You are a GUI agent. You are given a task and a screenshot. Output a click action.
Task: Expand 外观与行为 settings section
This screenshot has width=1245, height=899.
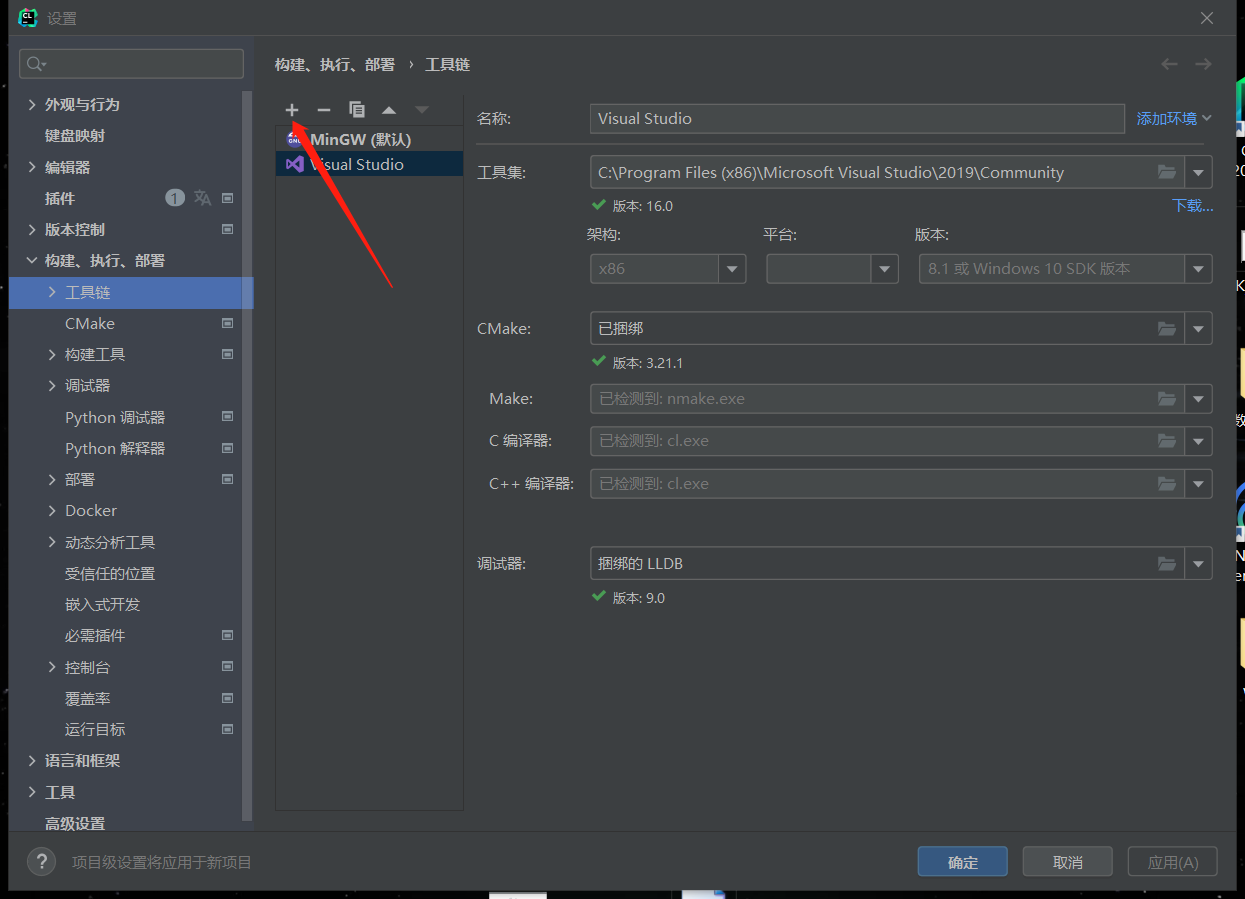click(32, 104)
